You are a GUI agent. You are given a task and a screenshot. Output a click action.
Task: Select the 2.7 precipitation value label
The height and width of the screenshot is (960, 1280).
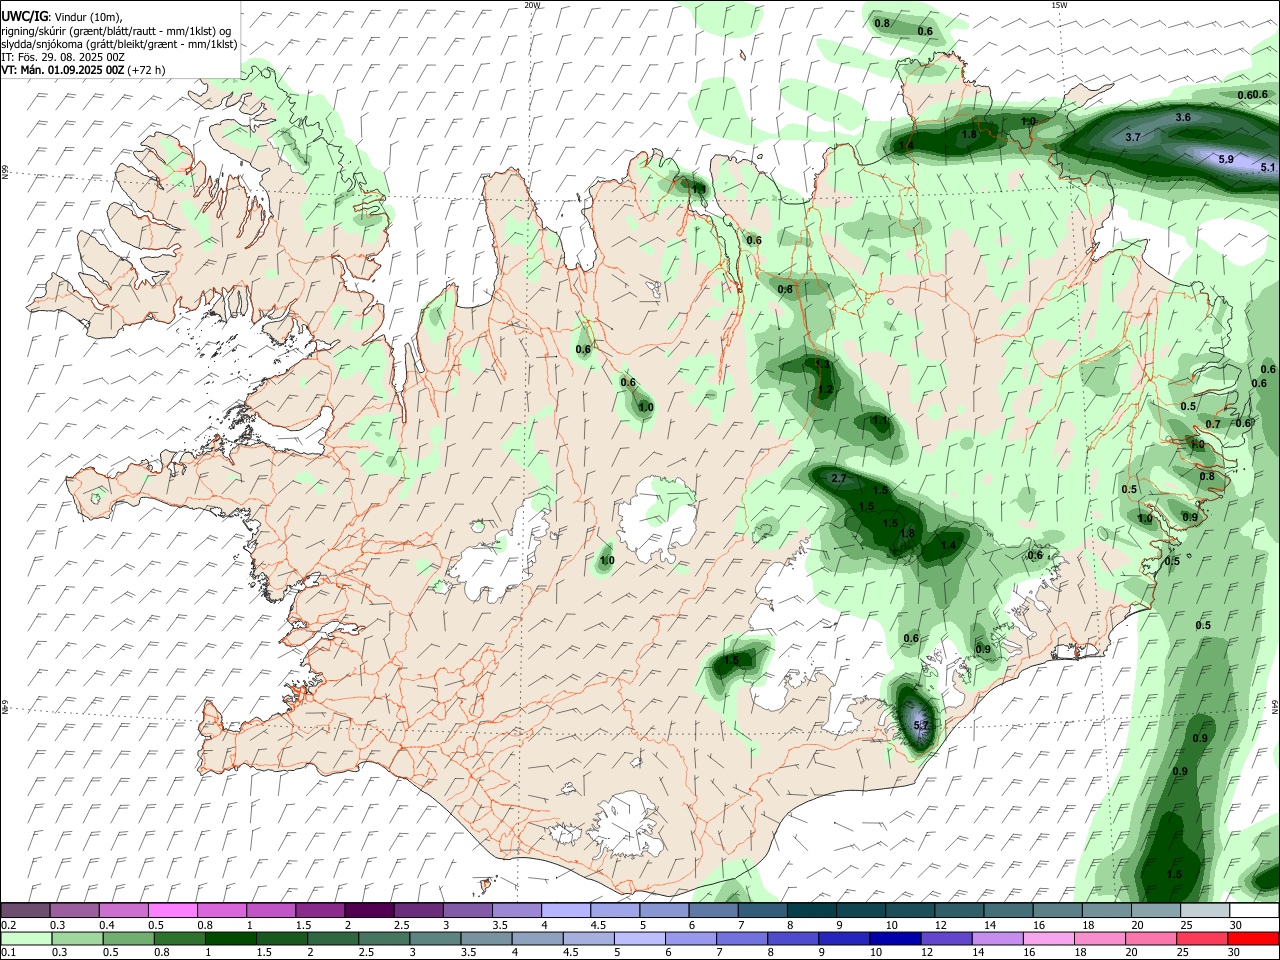tap(839, 479)
